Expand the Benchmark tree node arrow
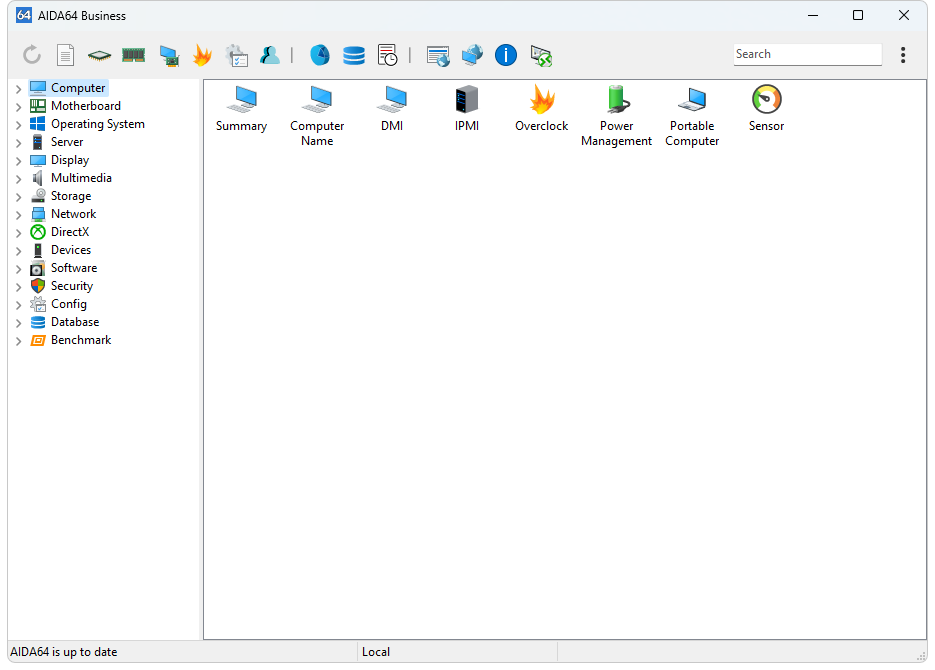Screen dimensions: 935x670 [x=18, y=341]
